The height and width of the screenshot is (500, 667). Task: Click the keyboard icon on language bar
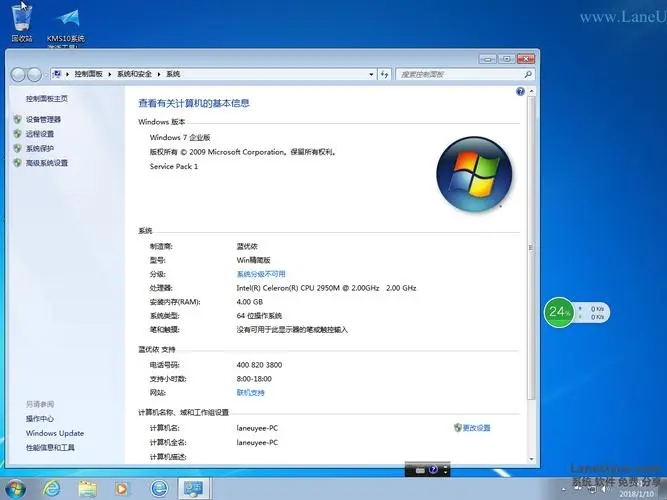tap(420, 470)
